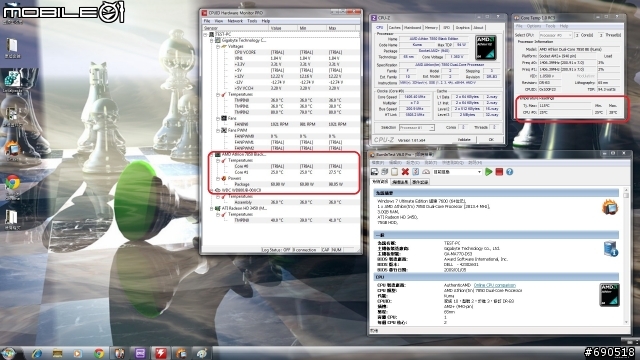Viewport: 640px width, 360px height.
Task: Switch to the second tab in BurnInTest
Action: (x=400, y=182)
